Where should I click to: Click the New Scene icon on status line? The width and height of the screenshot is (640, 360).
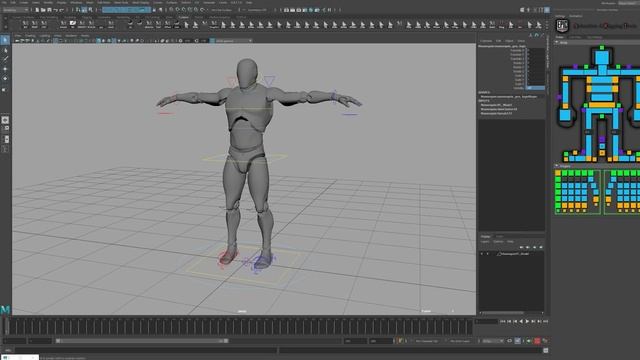coord(37,10)
